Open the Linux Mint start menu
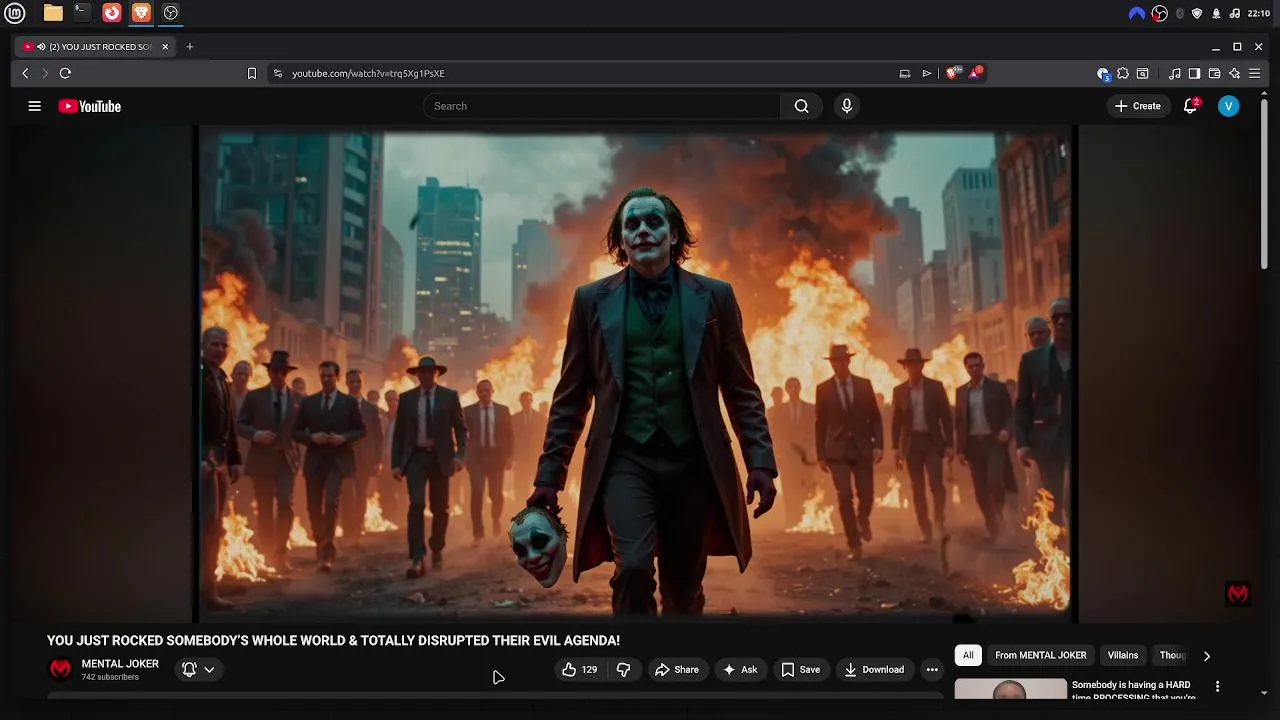The height and width of the screenshot is (720, 1280). point(15,13)
